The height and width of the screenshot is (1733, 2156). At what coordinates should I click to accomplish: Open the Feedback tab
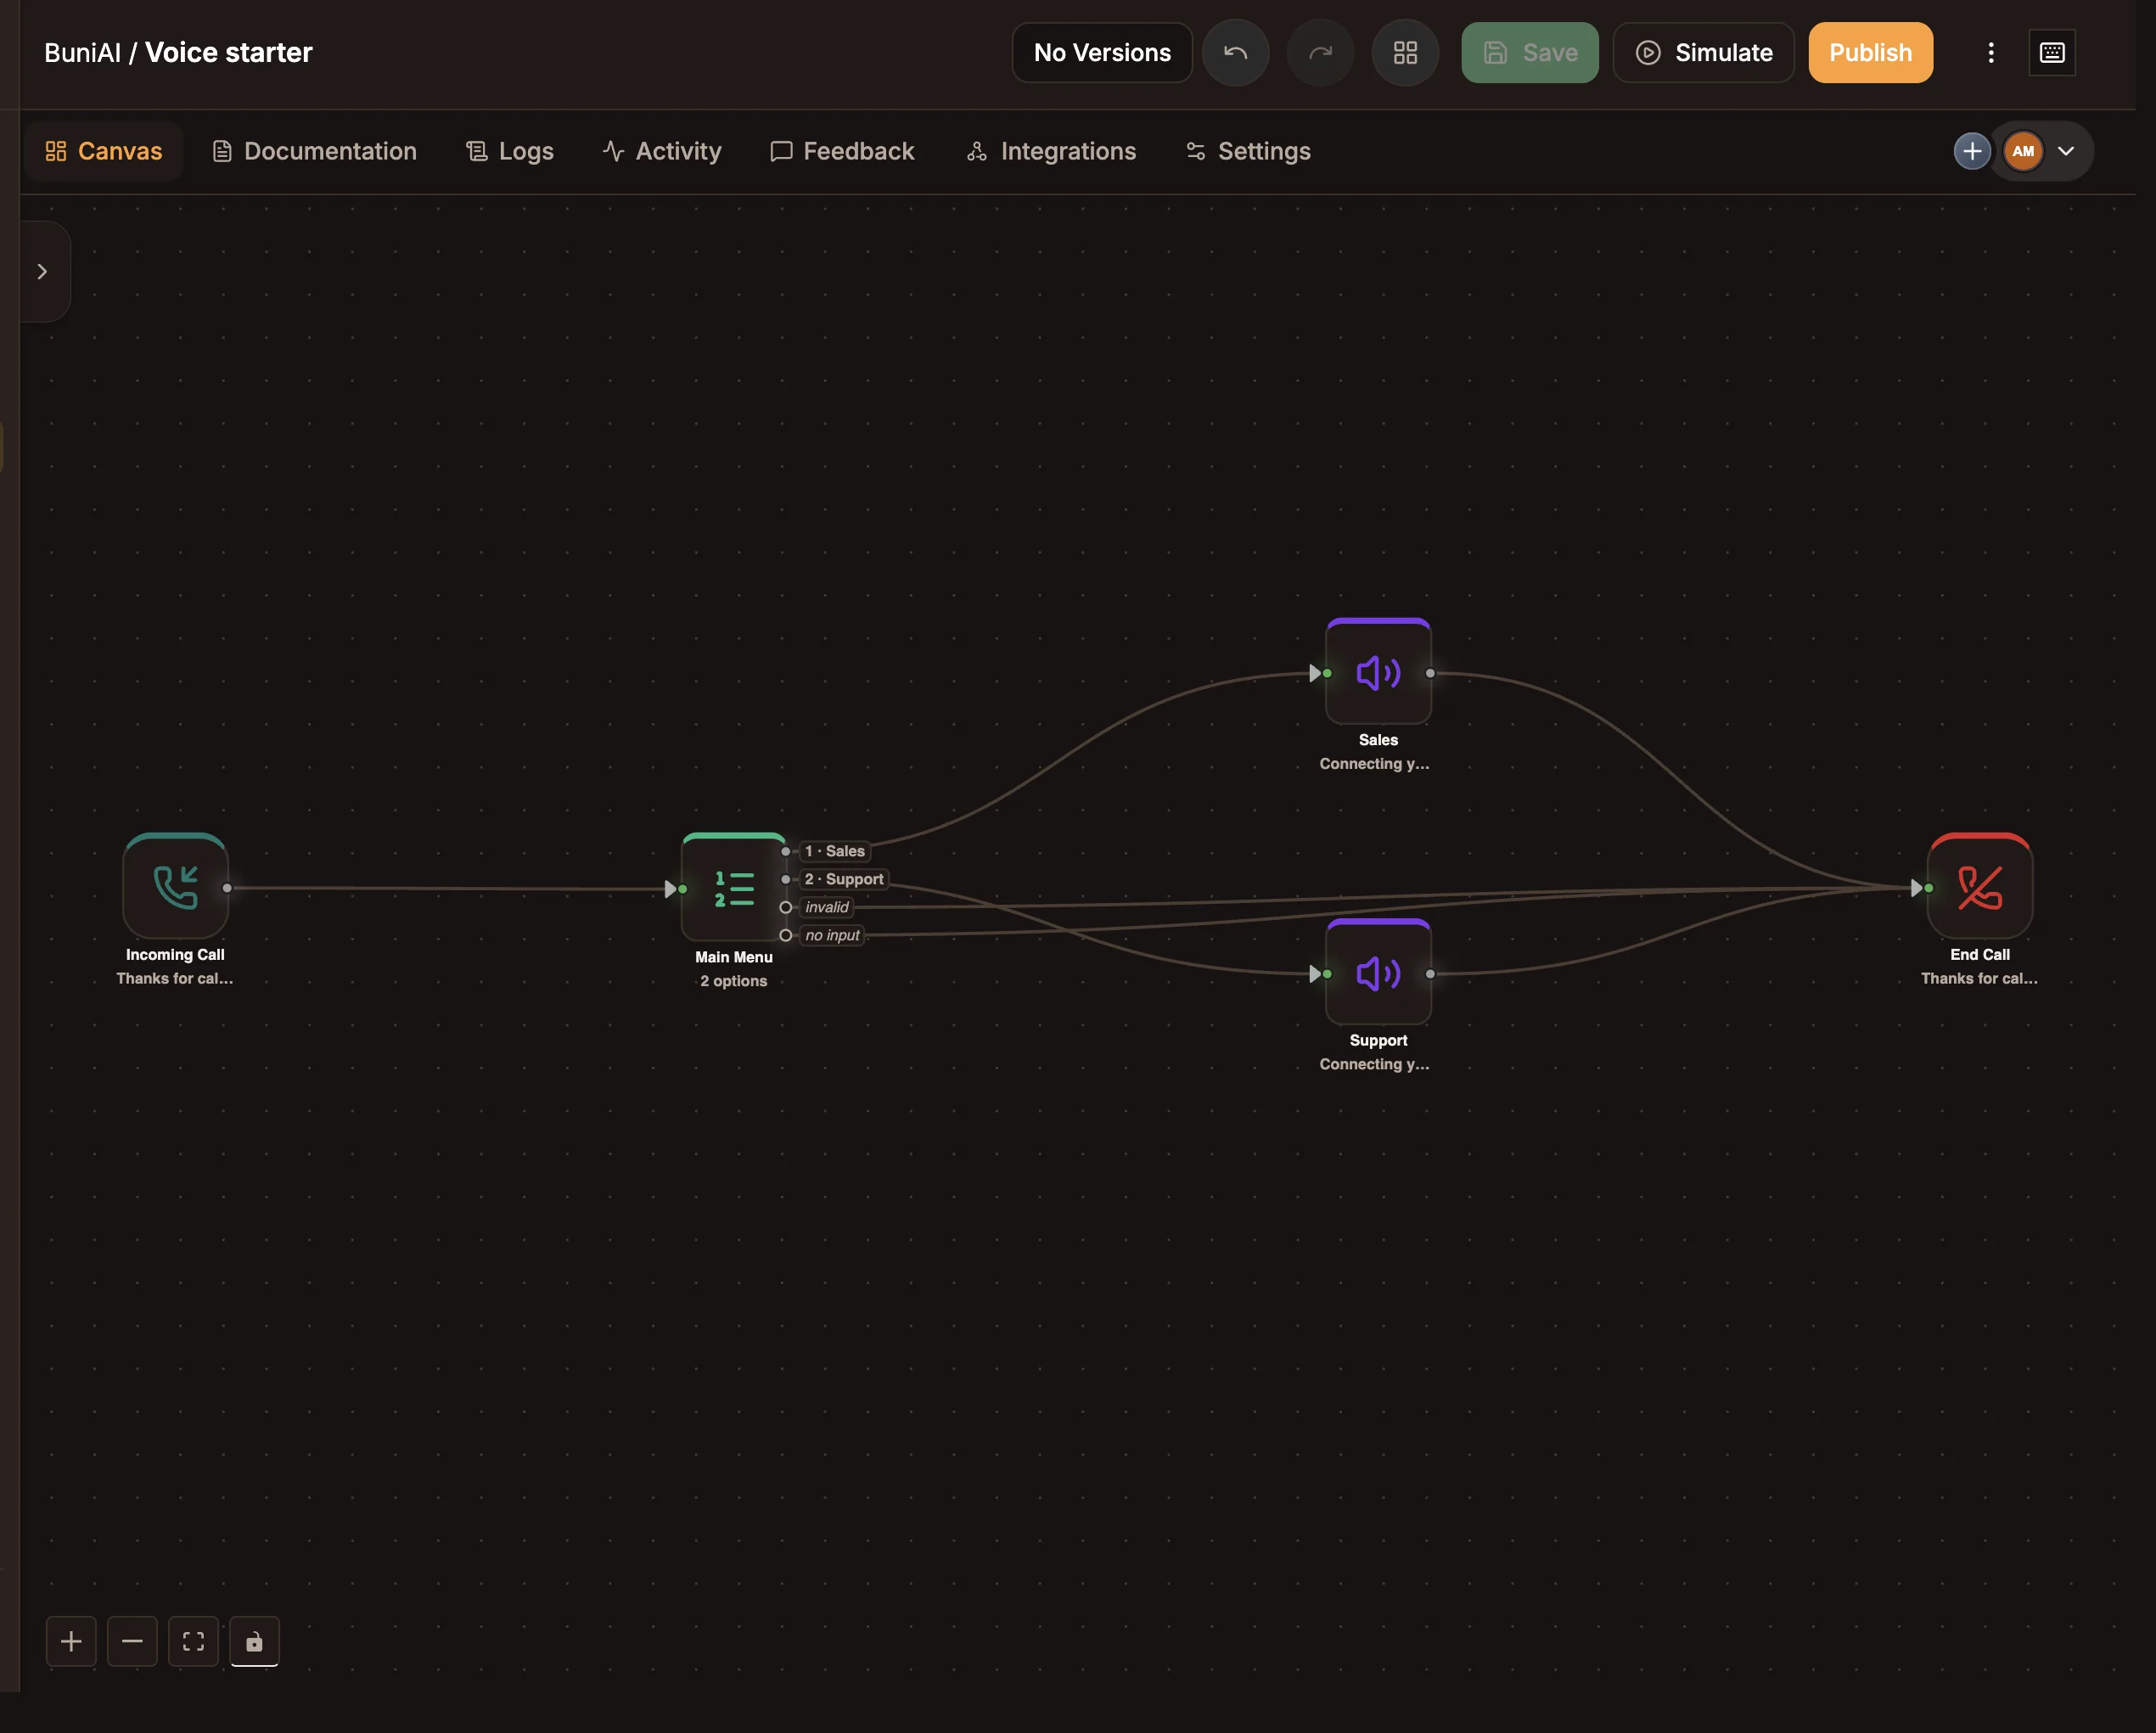[842, 151]
